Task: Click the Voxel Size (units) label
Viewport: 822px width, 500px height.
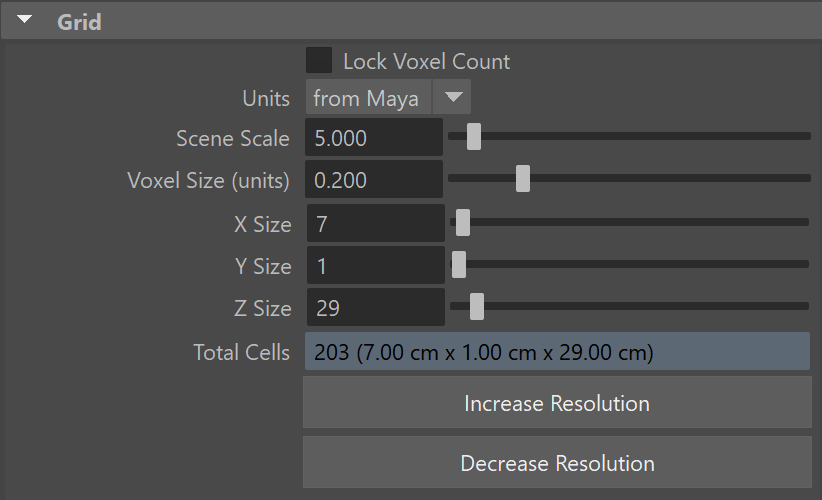Action: pos(208,180)
